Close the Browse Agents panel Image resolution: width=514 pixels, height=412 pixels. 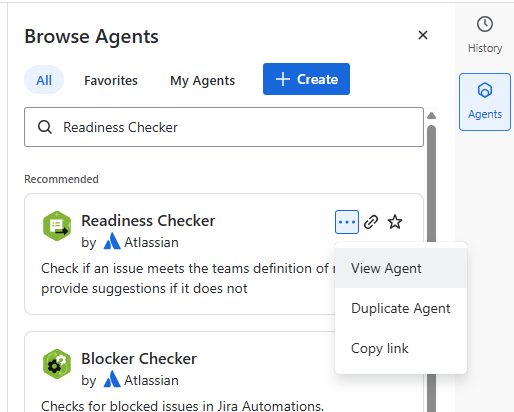tap(423, 35)
